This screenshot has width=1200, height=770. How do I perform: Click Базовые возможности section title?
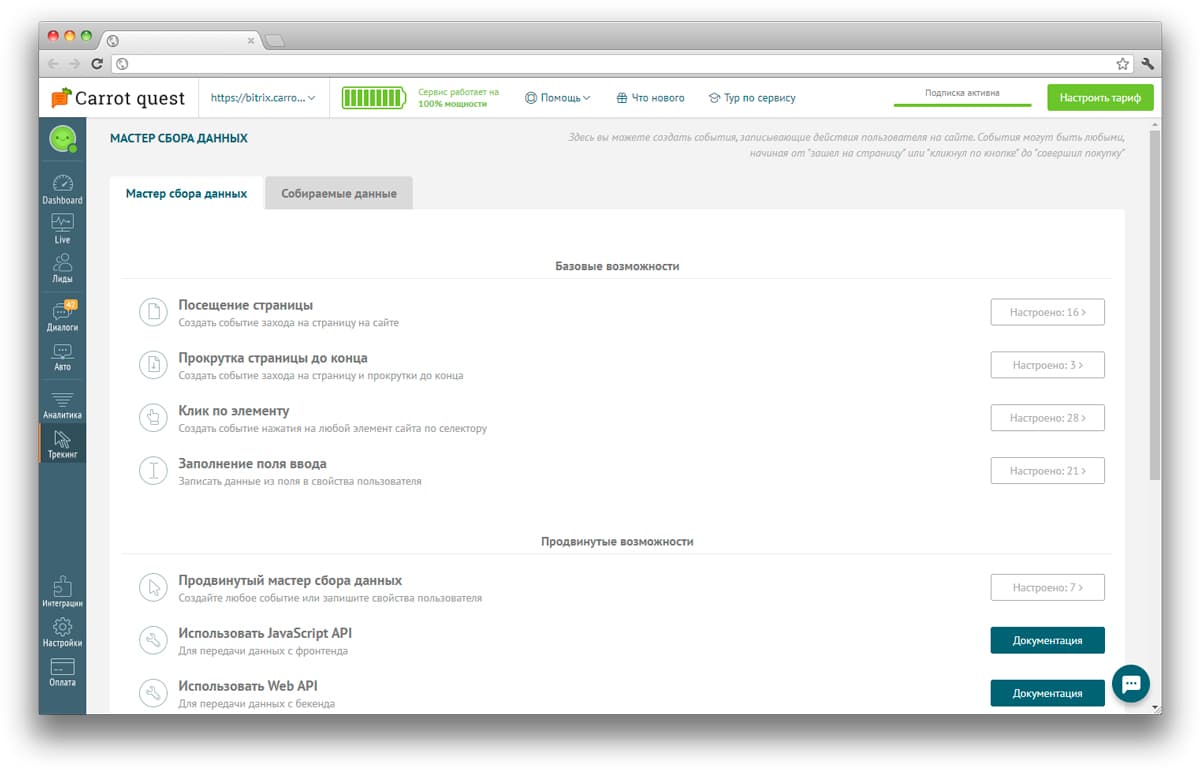(617, 266)
